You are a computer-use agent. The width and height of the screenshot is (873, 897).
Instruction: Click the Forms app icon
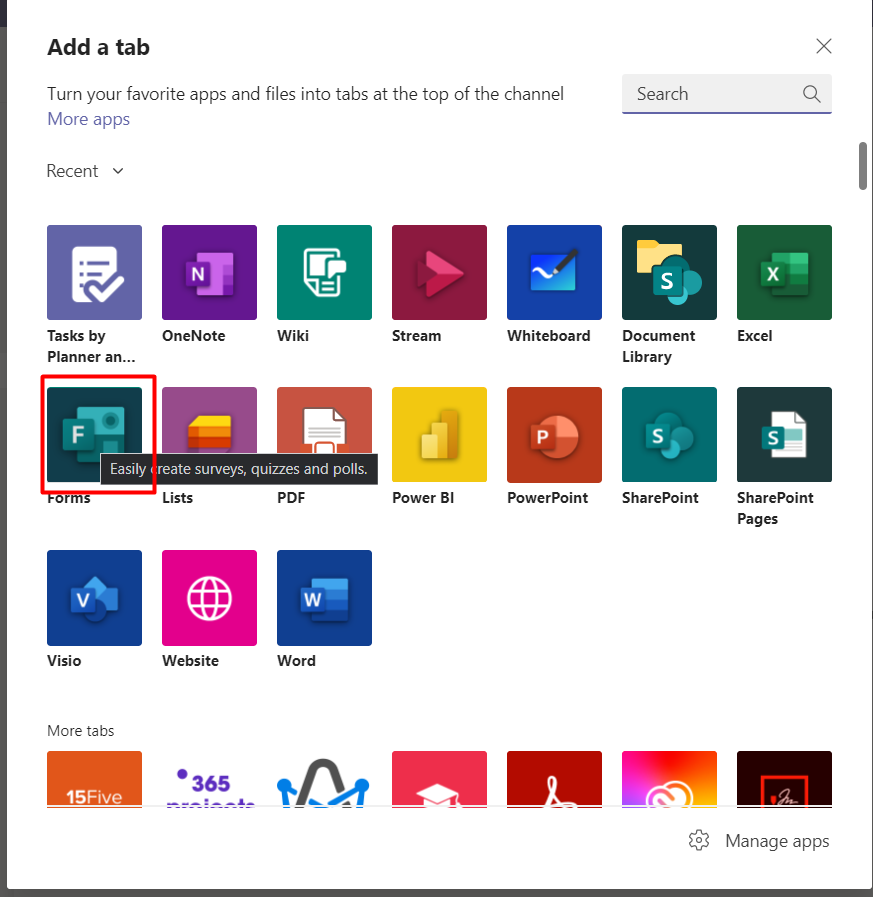tap(94, 434)
